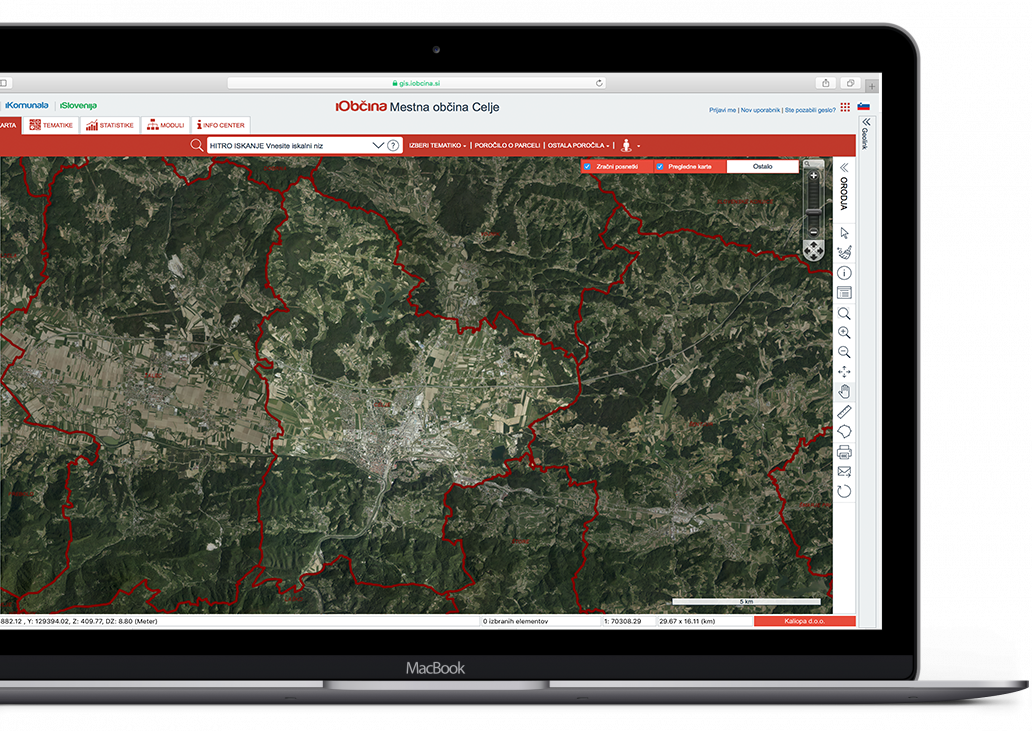
Task: Uncheck the Zračni posnetki layer checkbox
Action: pos(587,167)
